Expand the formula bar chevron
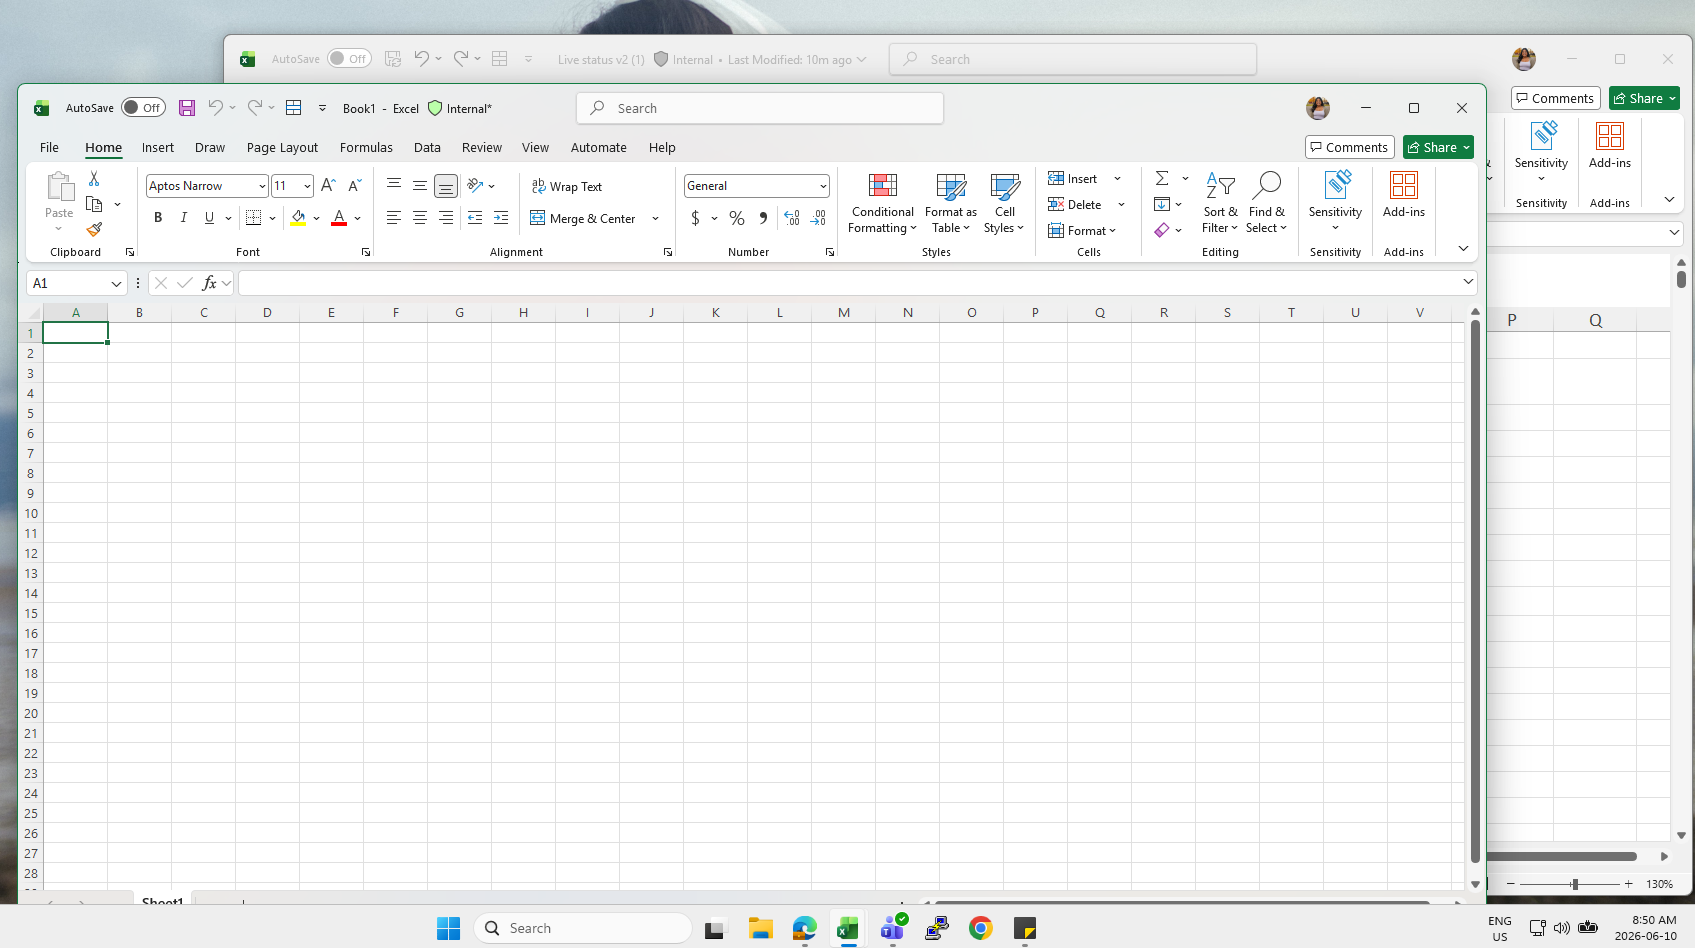 click(x=1468, y=282)
